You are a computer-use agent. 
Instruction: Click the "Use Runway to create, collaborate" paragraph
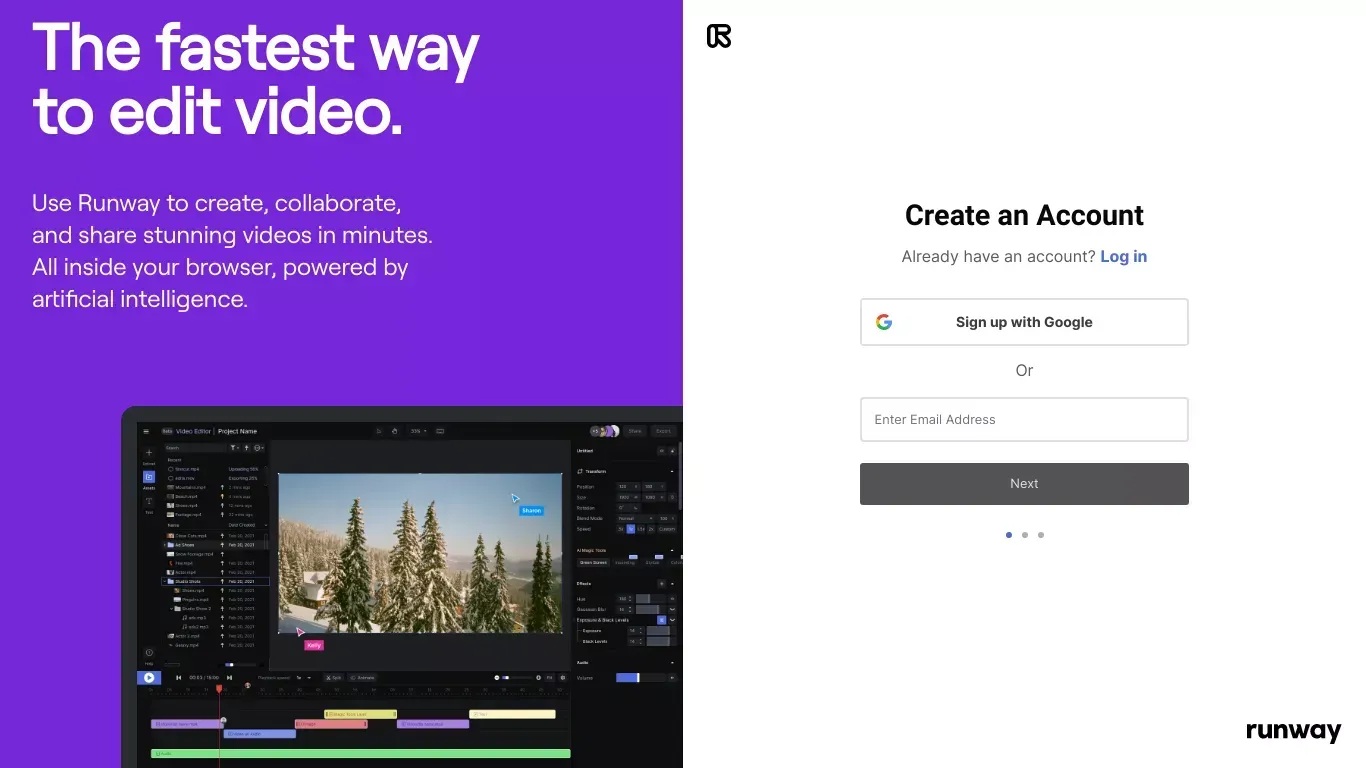[232, 251]
